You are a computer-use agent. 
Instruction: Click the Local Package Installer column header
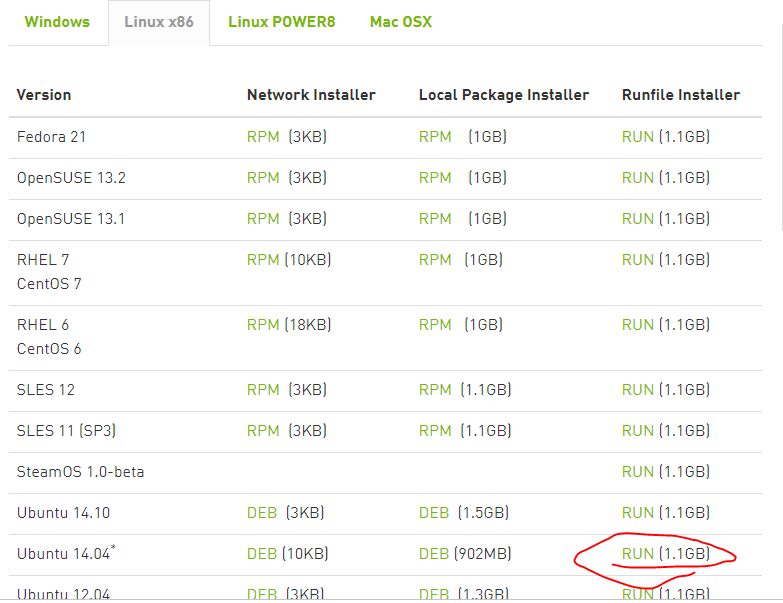(x=504, y=95)
